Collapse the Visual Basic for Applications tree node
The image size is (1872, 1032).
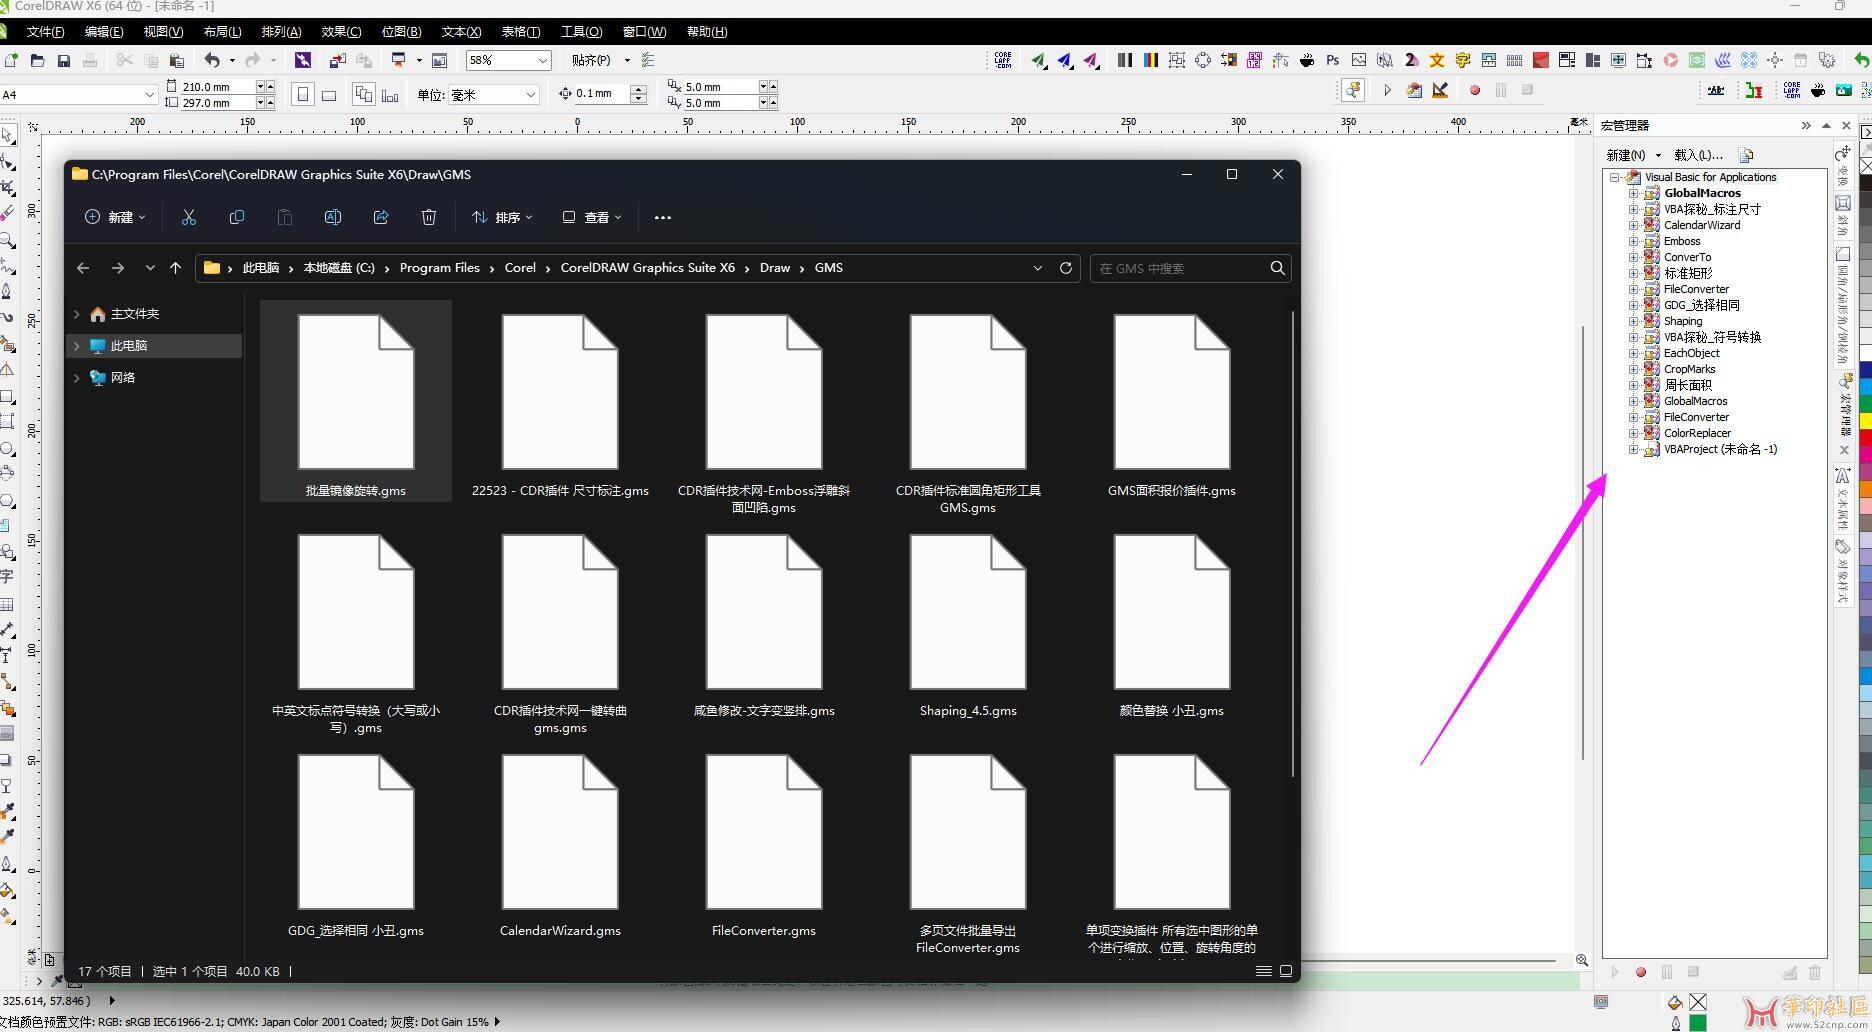pos(1614,177)
